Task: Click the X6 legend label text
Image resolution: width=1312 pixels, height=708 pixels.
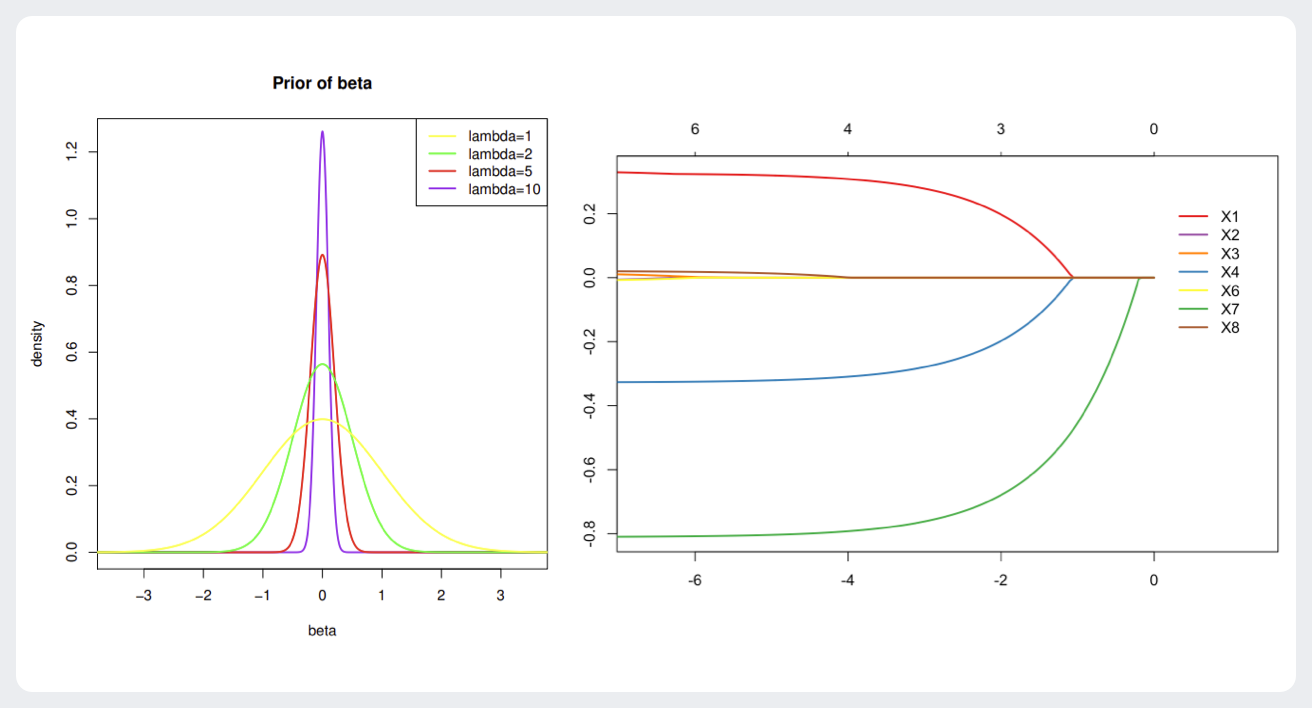Action: (1229, 290)
